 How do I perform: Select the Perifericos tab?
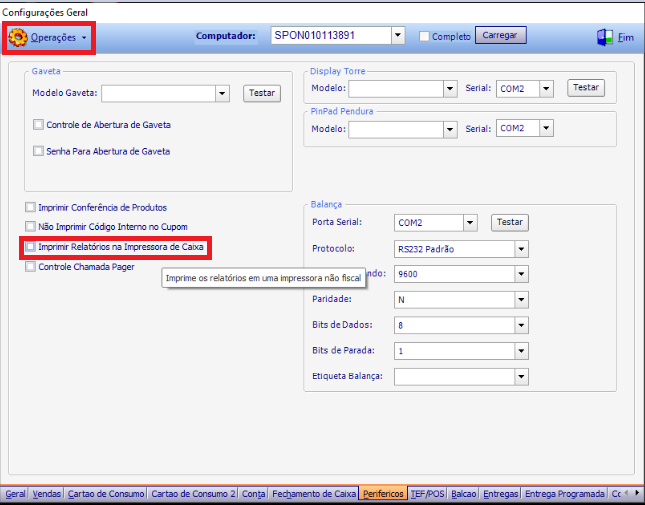click(383, 493)
